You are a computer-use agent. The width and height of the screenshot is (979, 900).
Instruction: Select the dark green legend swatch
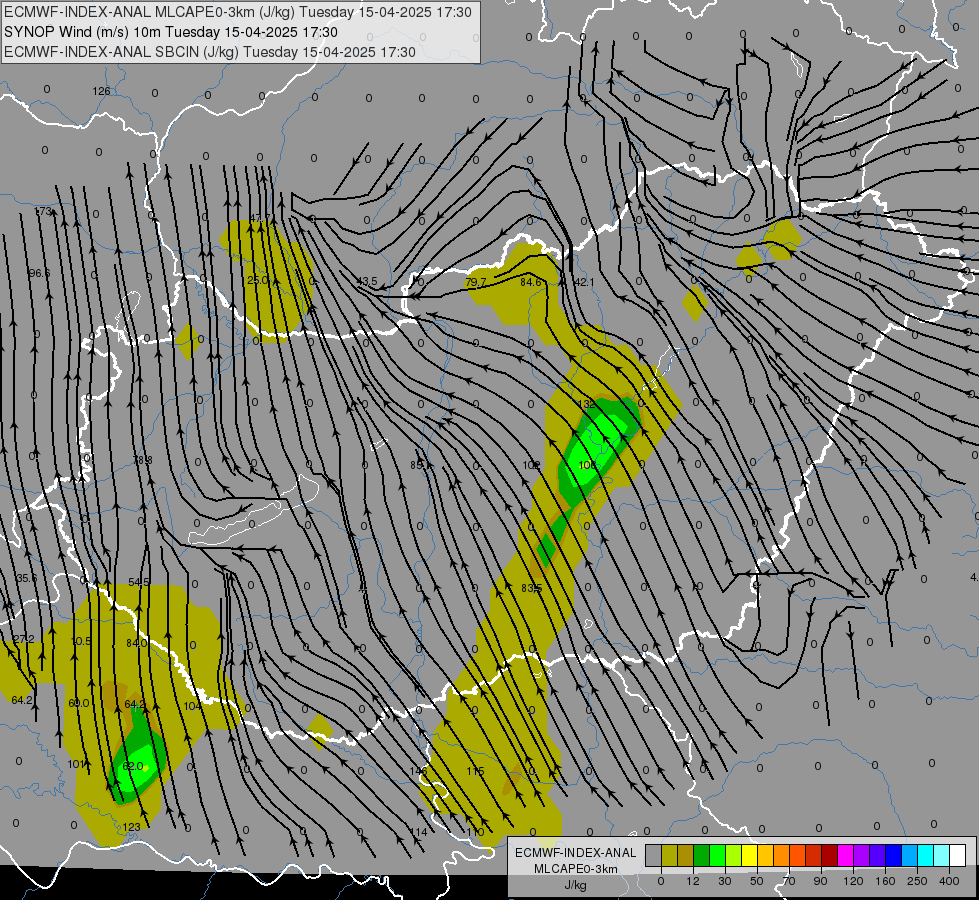coord(702,855)
